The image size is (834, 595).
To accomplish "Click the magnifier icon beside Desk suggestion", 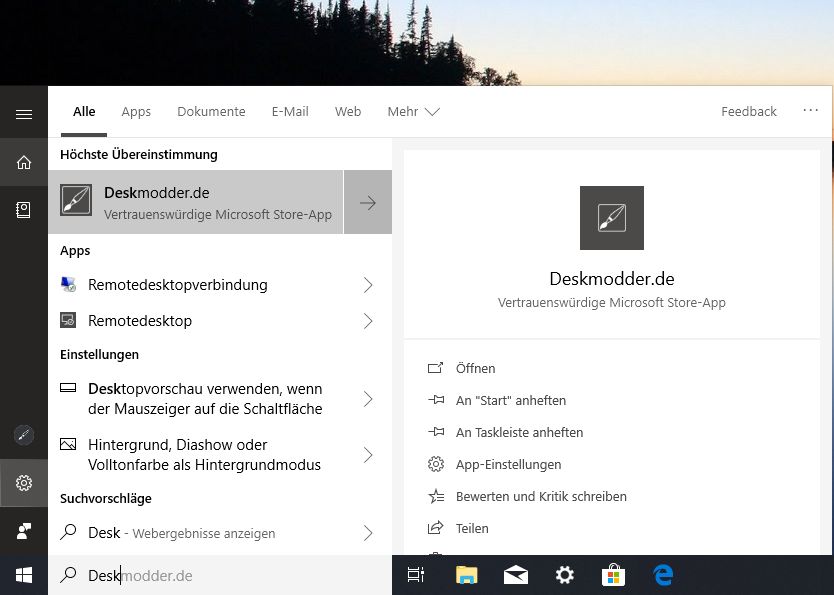I will pos(68,532).
